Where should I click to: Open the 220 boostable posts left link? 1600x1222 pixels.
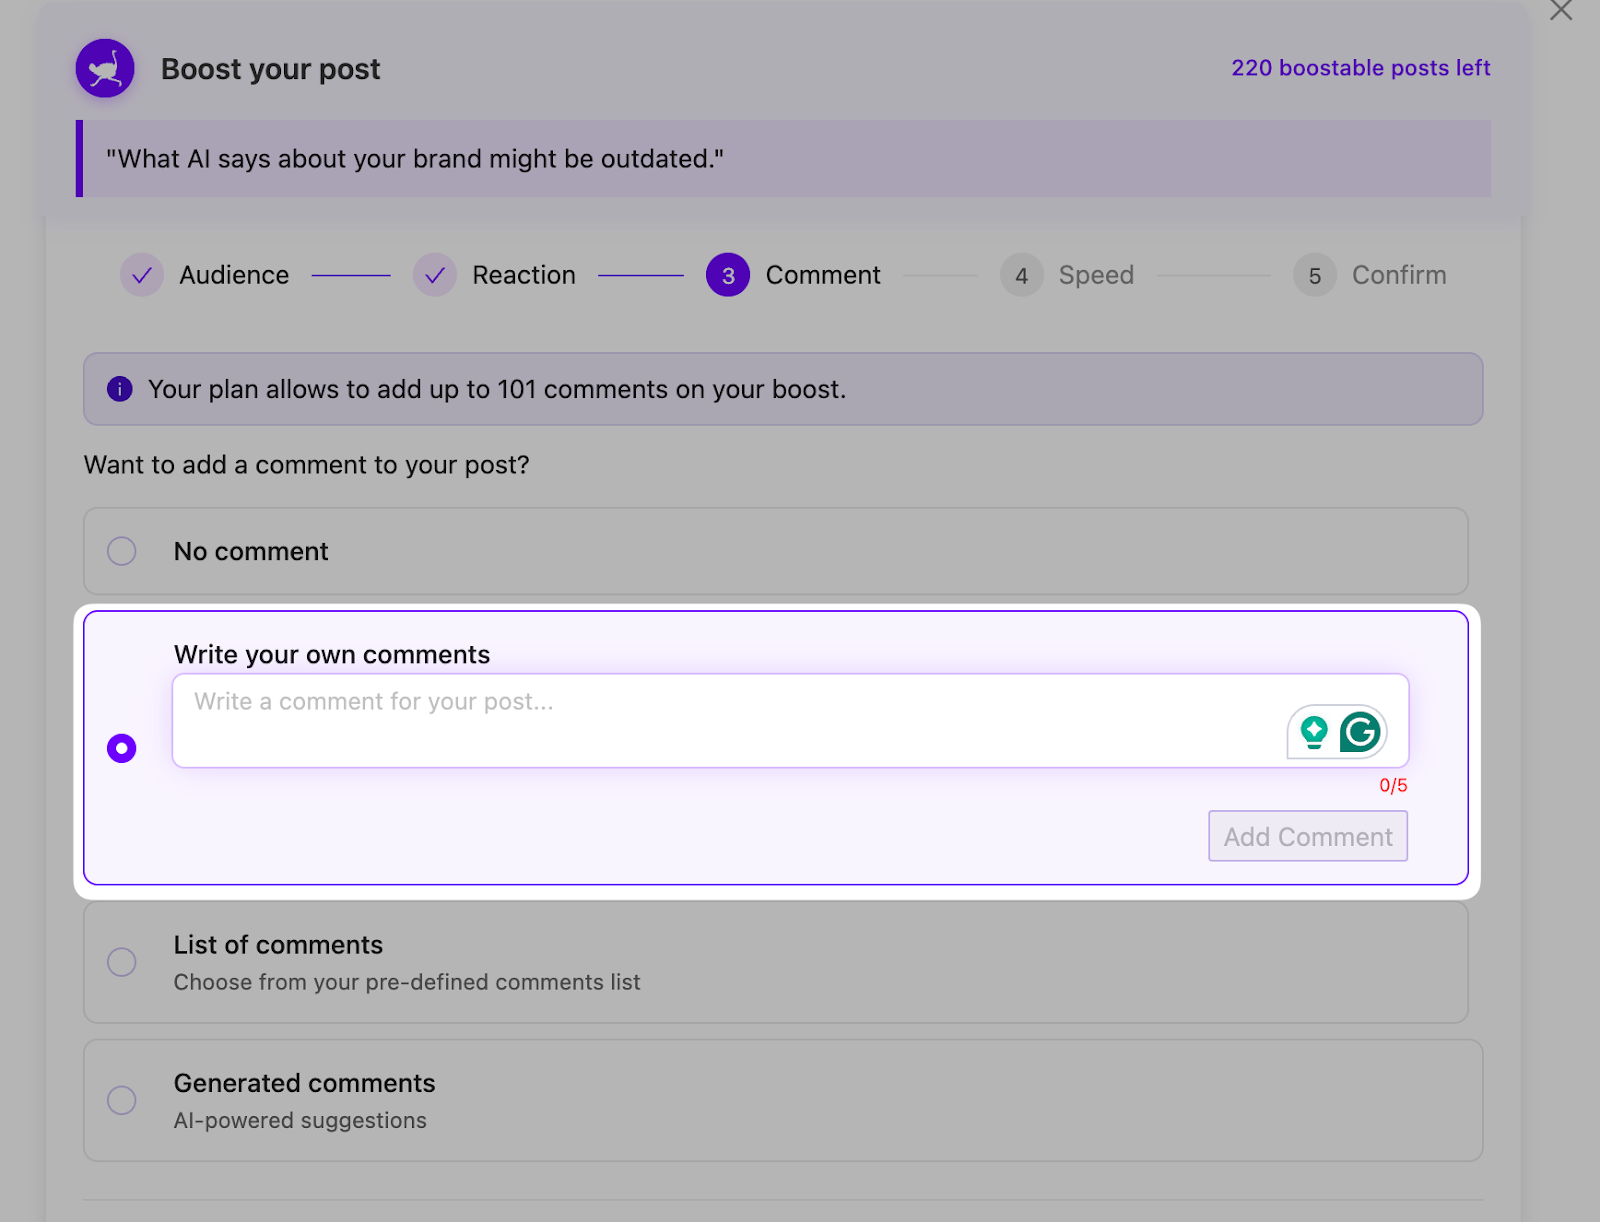(x=1360, y=68)
